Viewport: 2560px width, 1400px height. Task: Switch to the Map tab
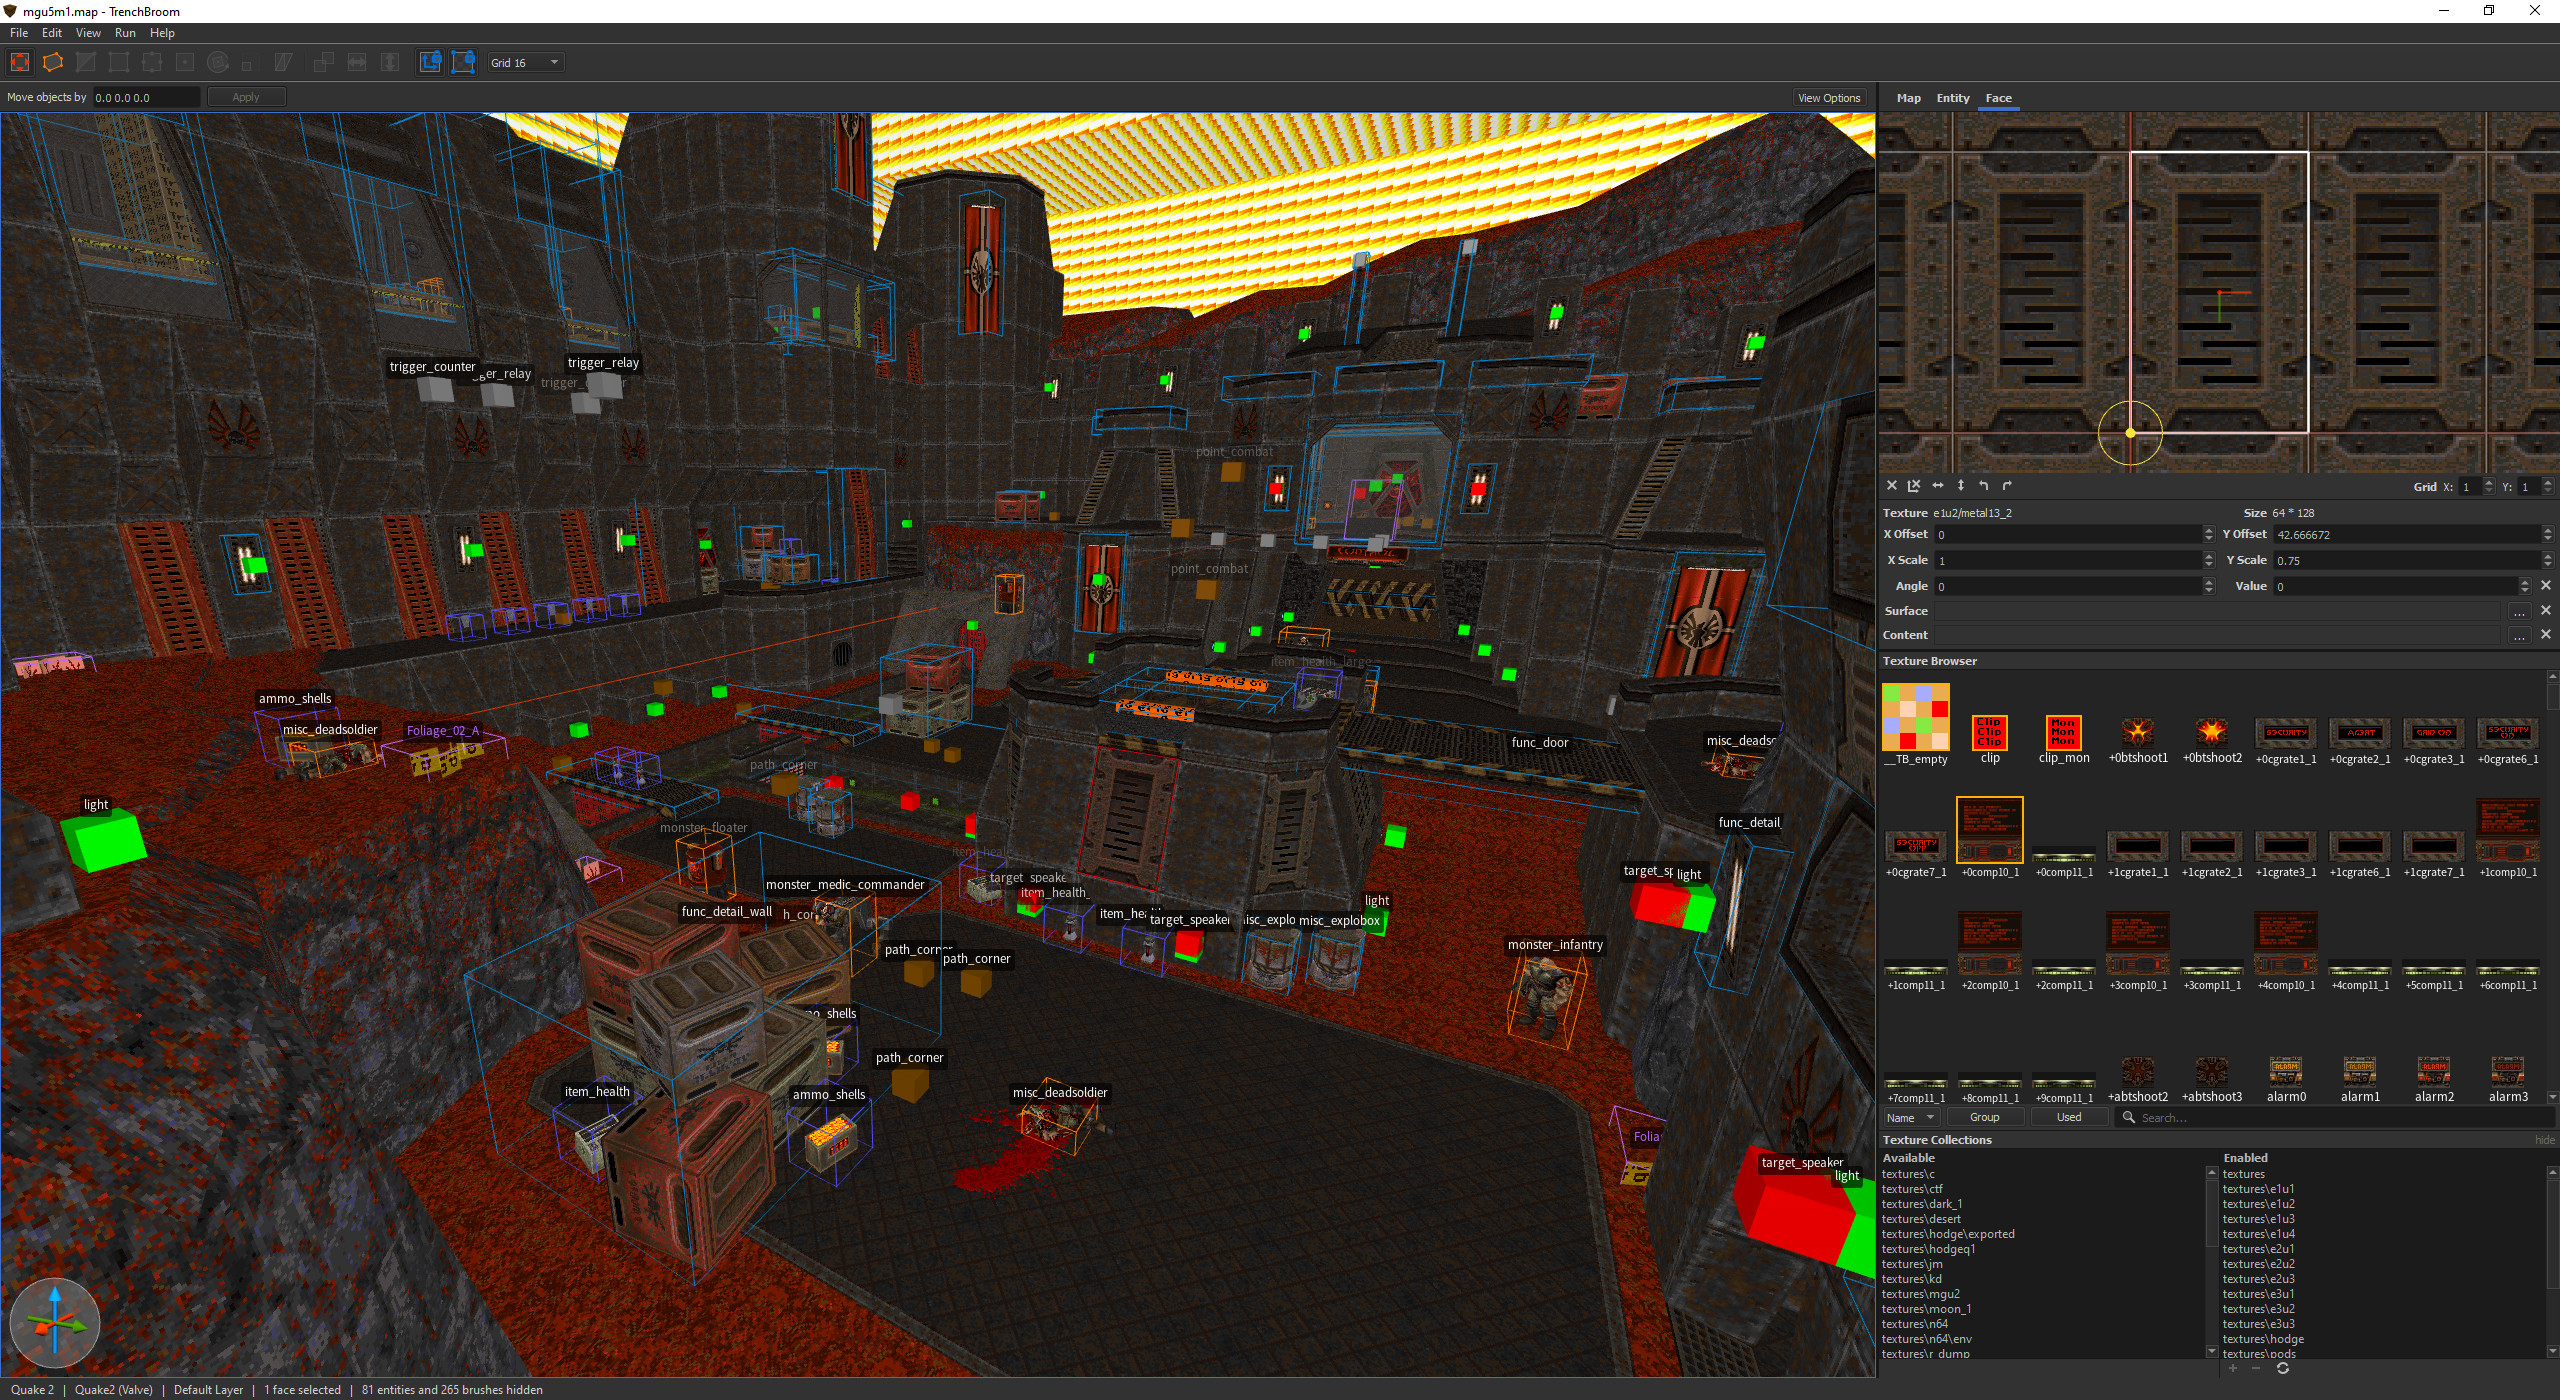1908,98
